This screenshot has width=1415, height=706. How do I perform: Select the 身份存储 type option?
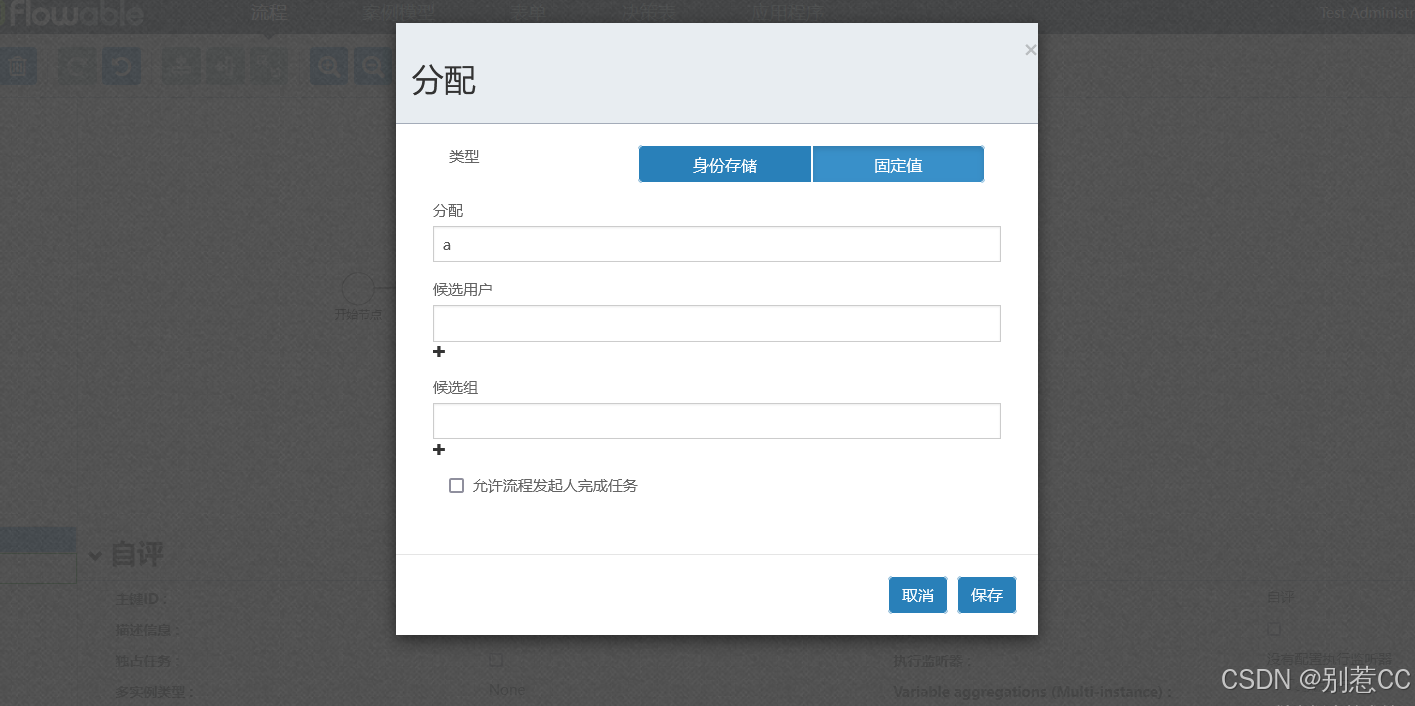(x=724, y=163)
